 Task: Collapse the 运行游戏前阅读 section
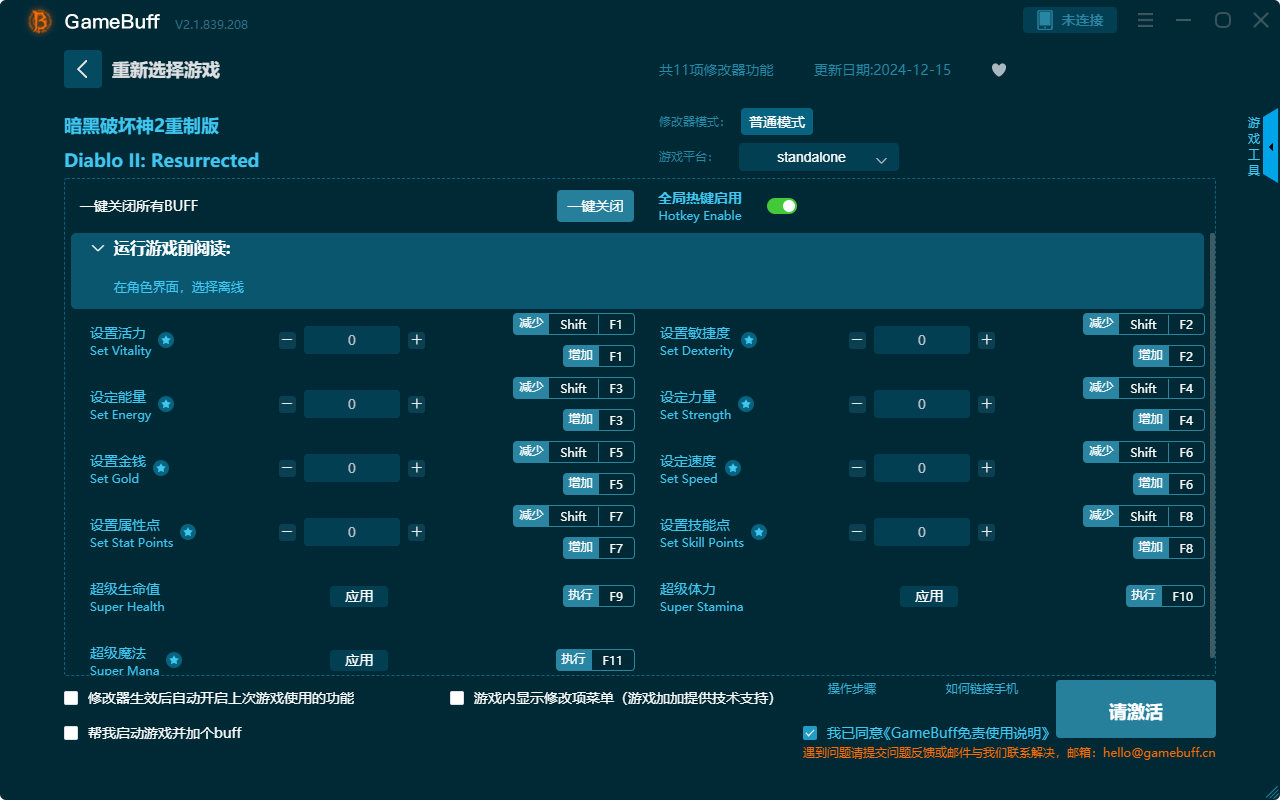(97, 248)
